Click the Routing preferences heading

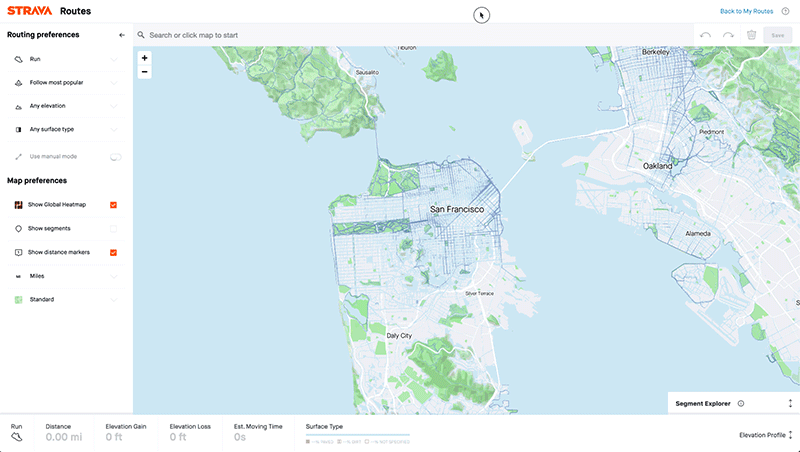click(43, 35)
